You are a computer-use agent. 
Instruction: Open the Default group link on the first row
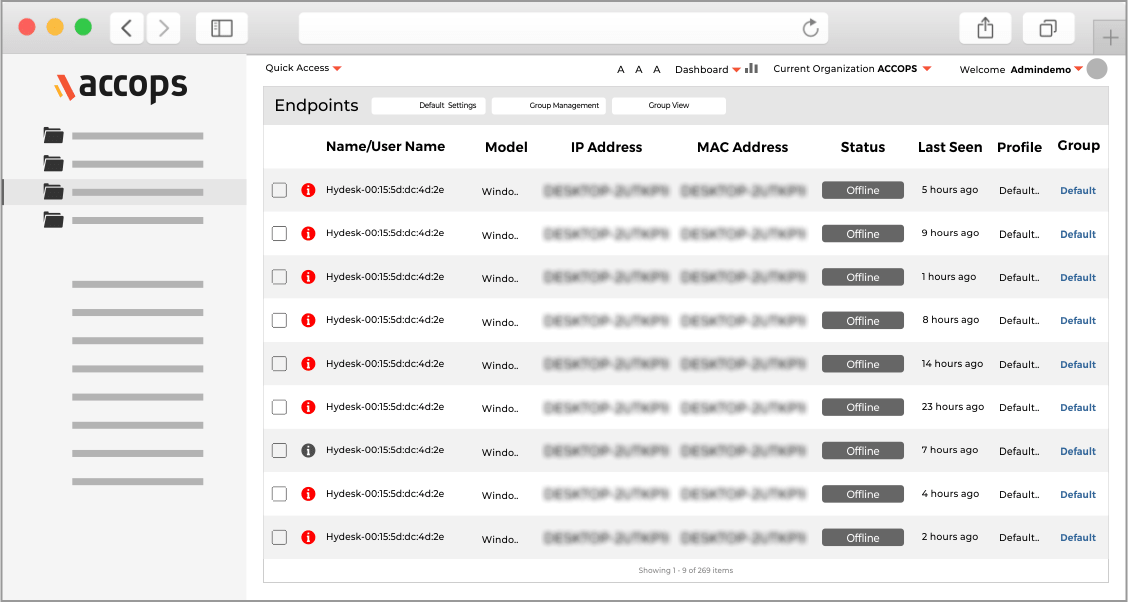click(1077, 190)
